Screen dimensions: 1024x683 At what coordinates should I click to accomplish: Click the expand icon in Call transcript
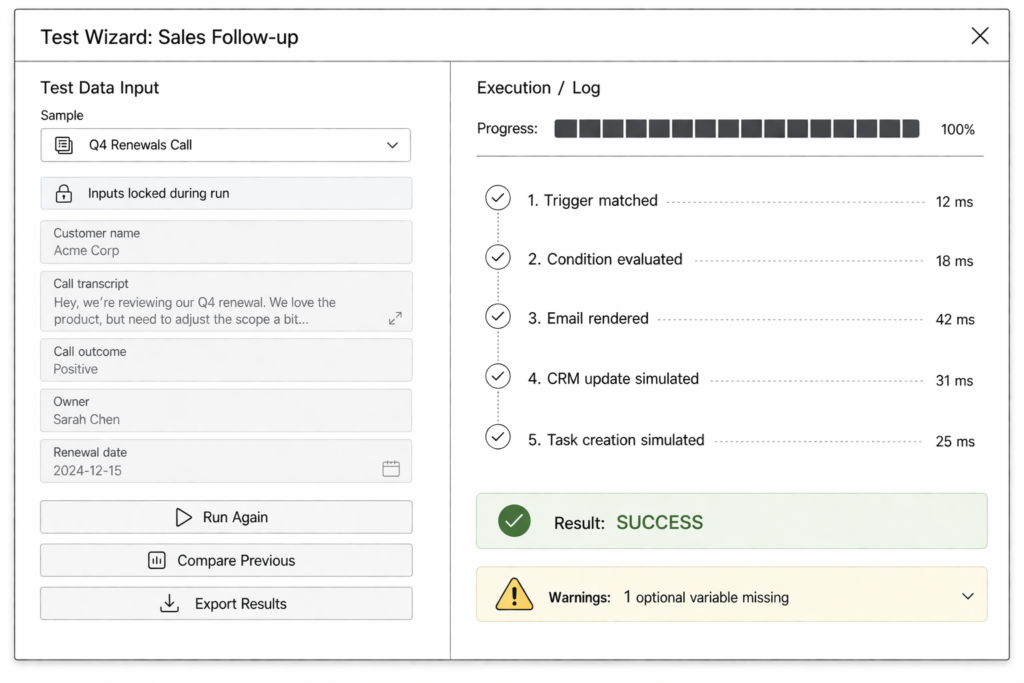pyautogui.click(x=395, y=318)
